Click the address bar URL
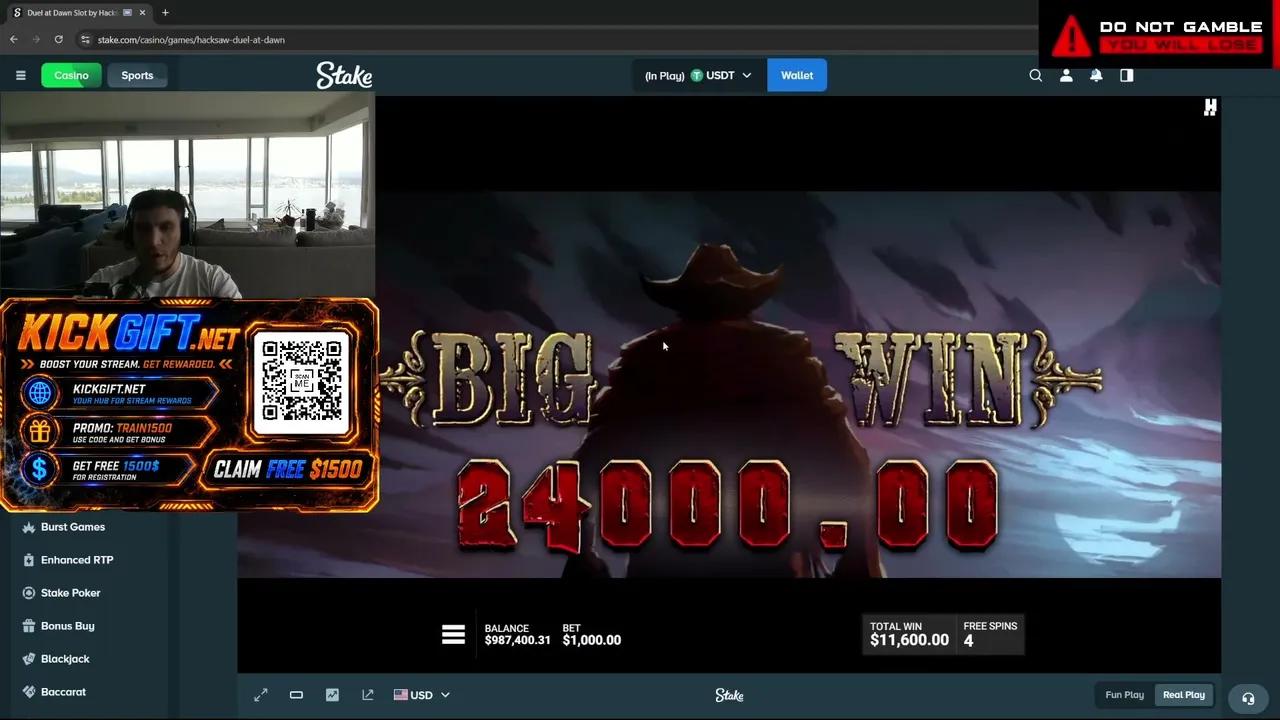1280x720 pixels. click(x=191, y=40)
